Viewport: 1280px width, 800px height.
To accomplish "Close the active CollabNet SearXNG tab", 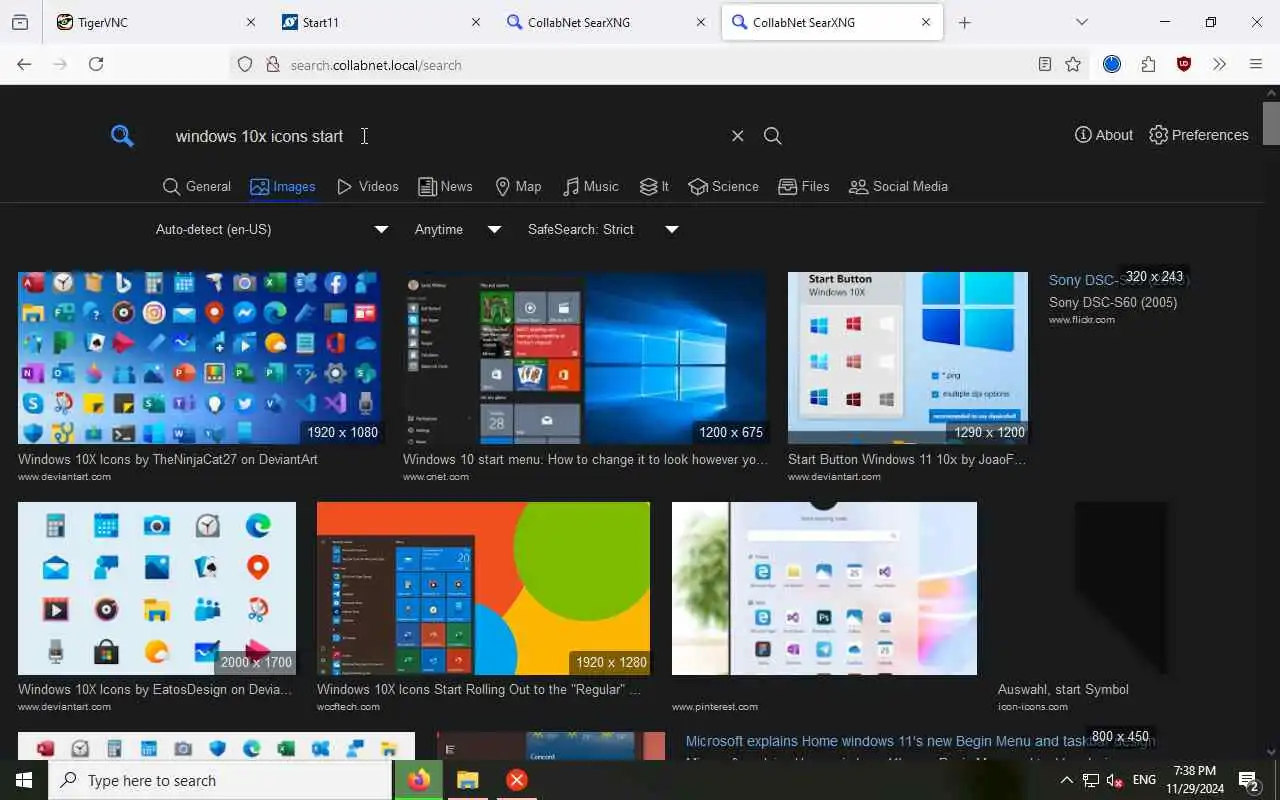I will 926,22.
